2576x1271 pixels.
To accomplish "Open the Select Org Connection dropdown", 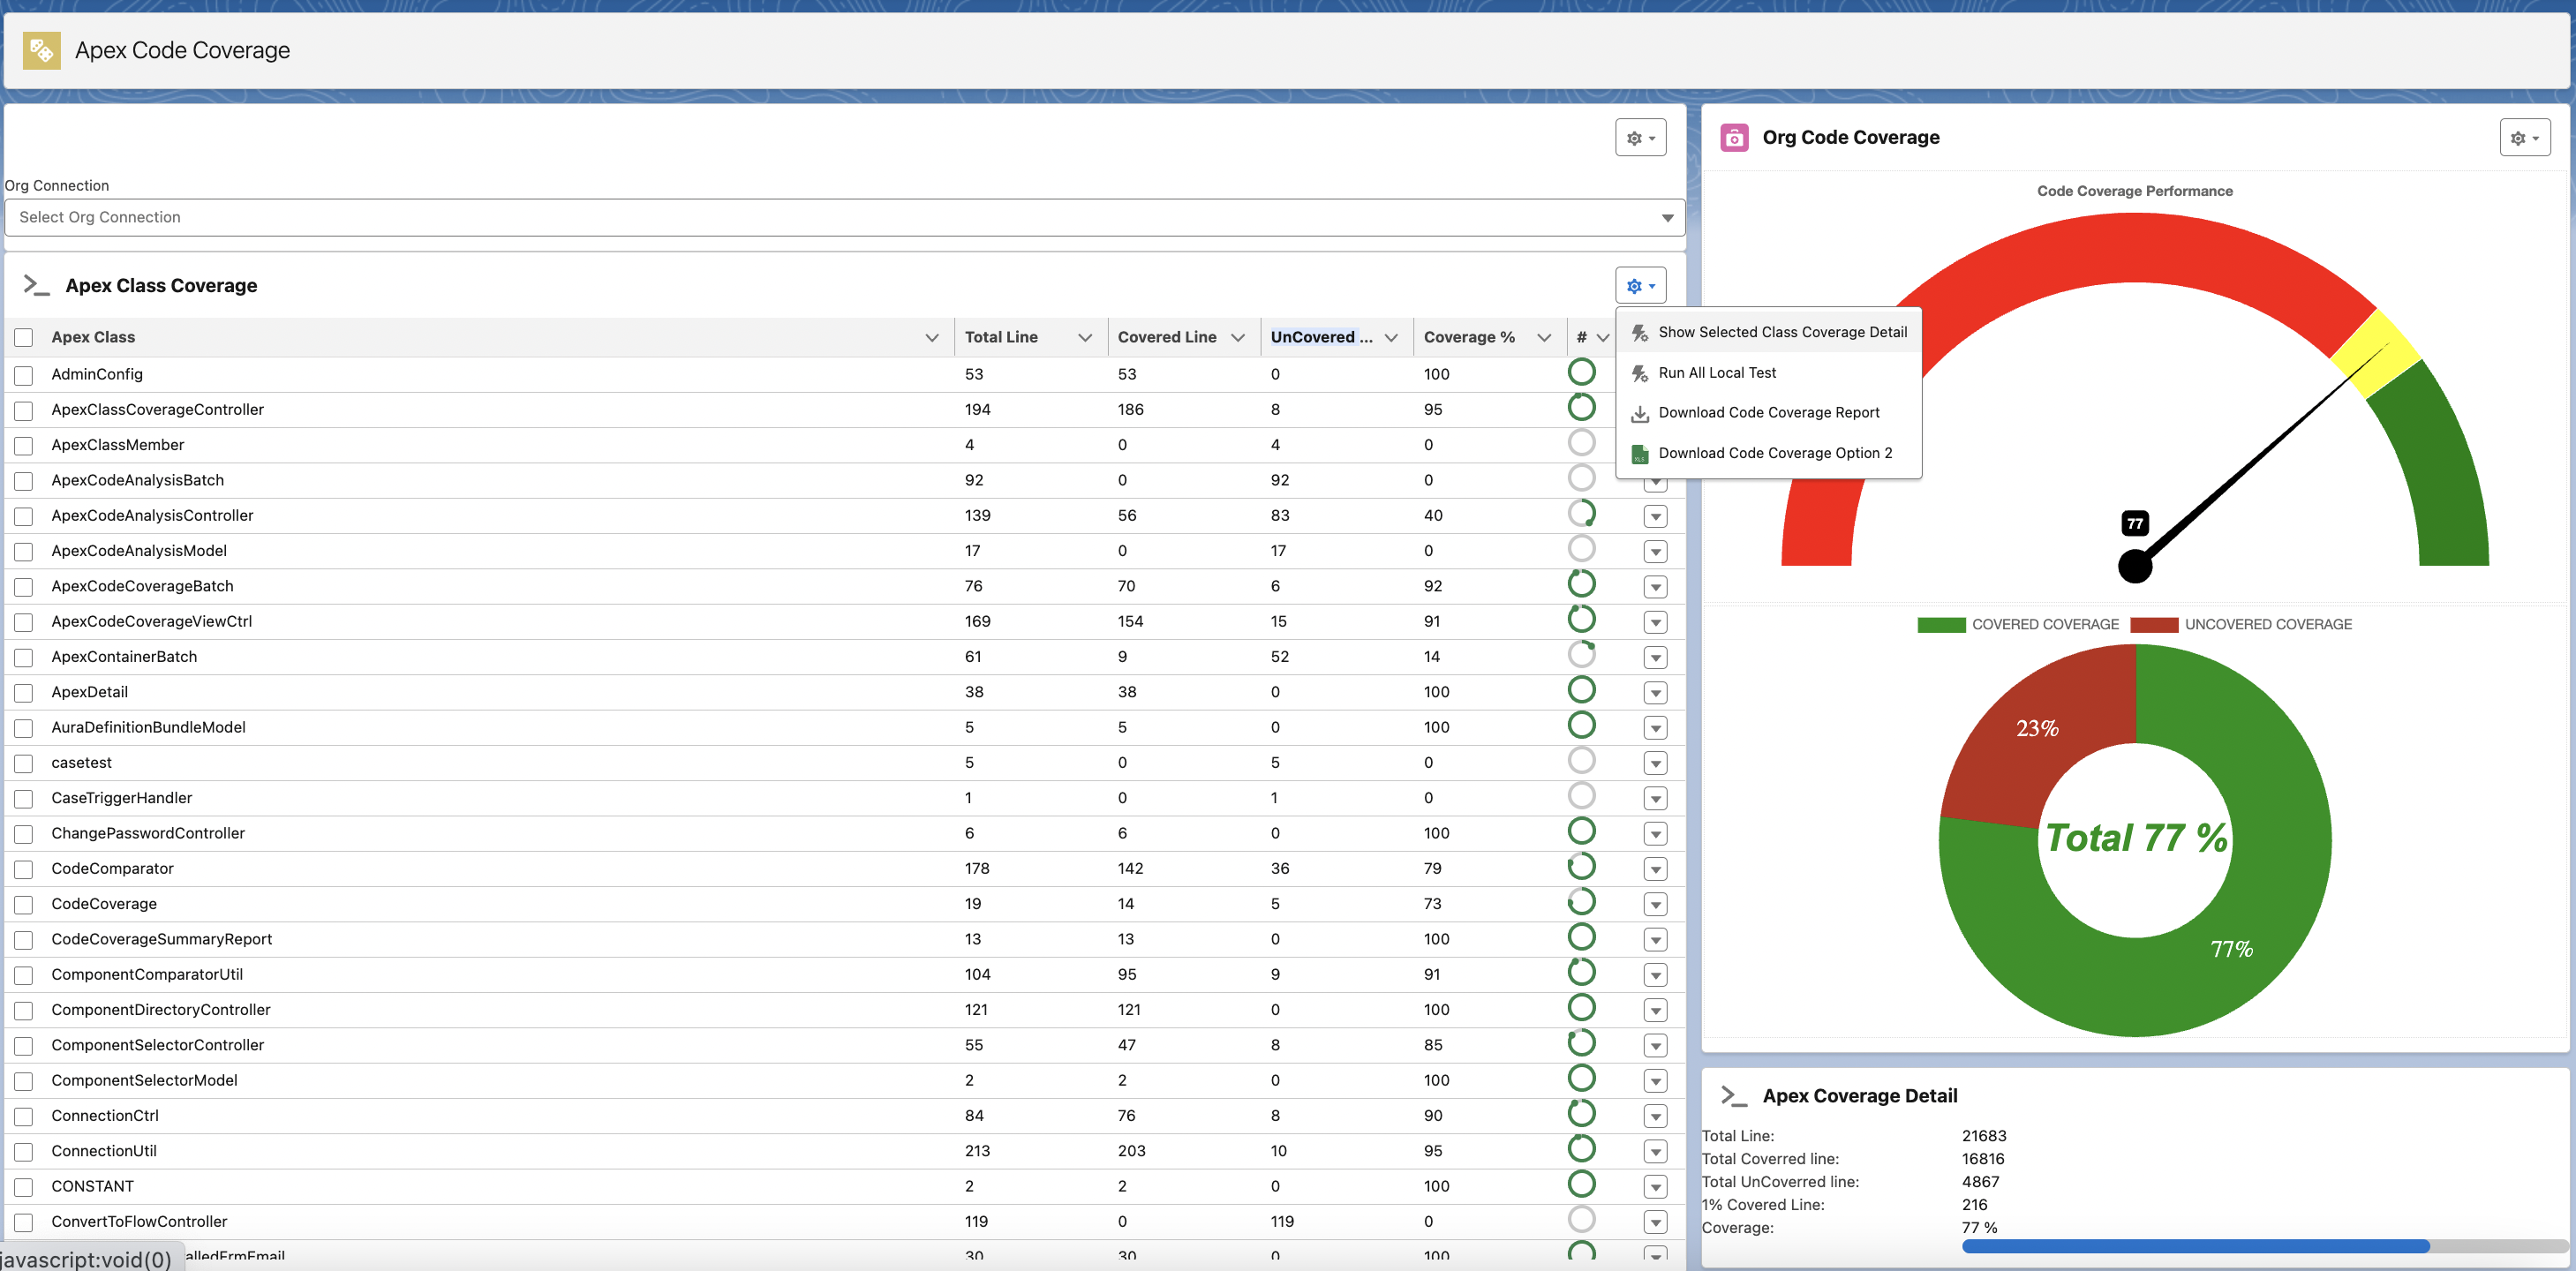I will (x=844, y=217).
